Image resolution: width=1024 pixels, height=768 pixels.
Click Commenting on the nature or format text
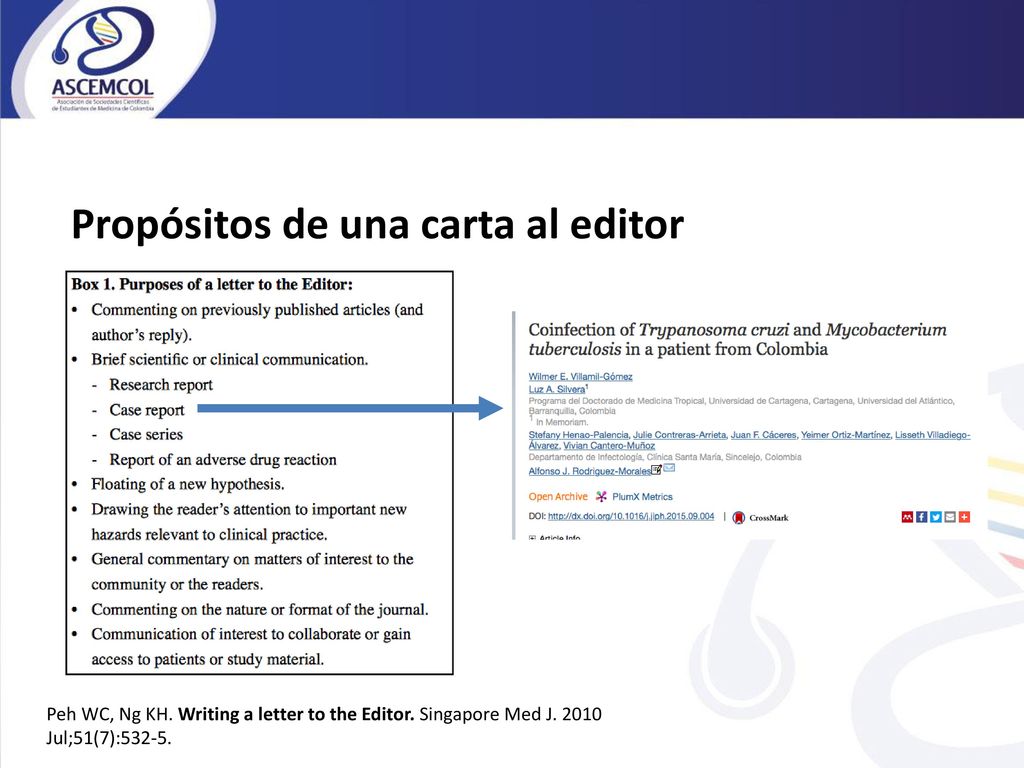click(260, 609)
